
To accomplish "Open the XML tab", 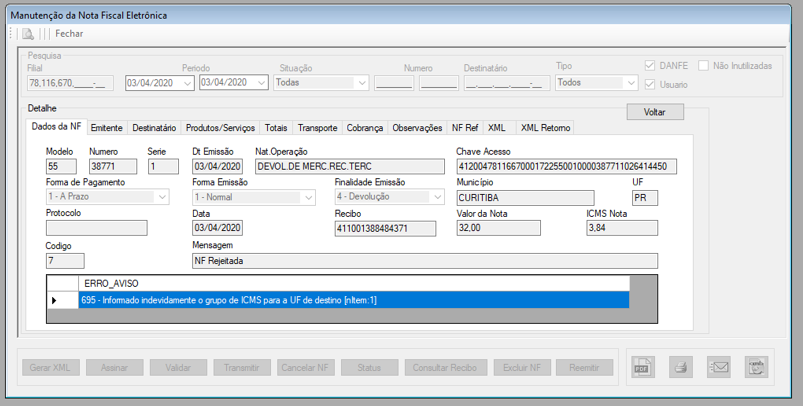I will [497, 128].
